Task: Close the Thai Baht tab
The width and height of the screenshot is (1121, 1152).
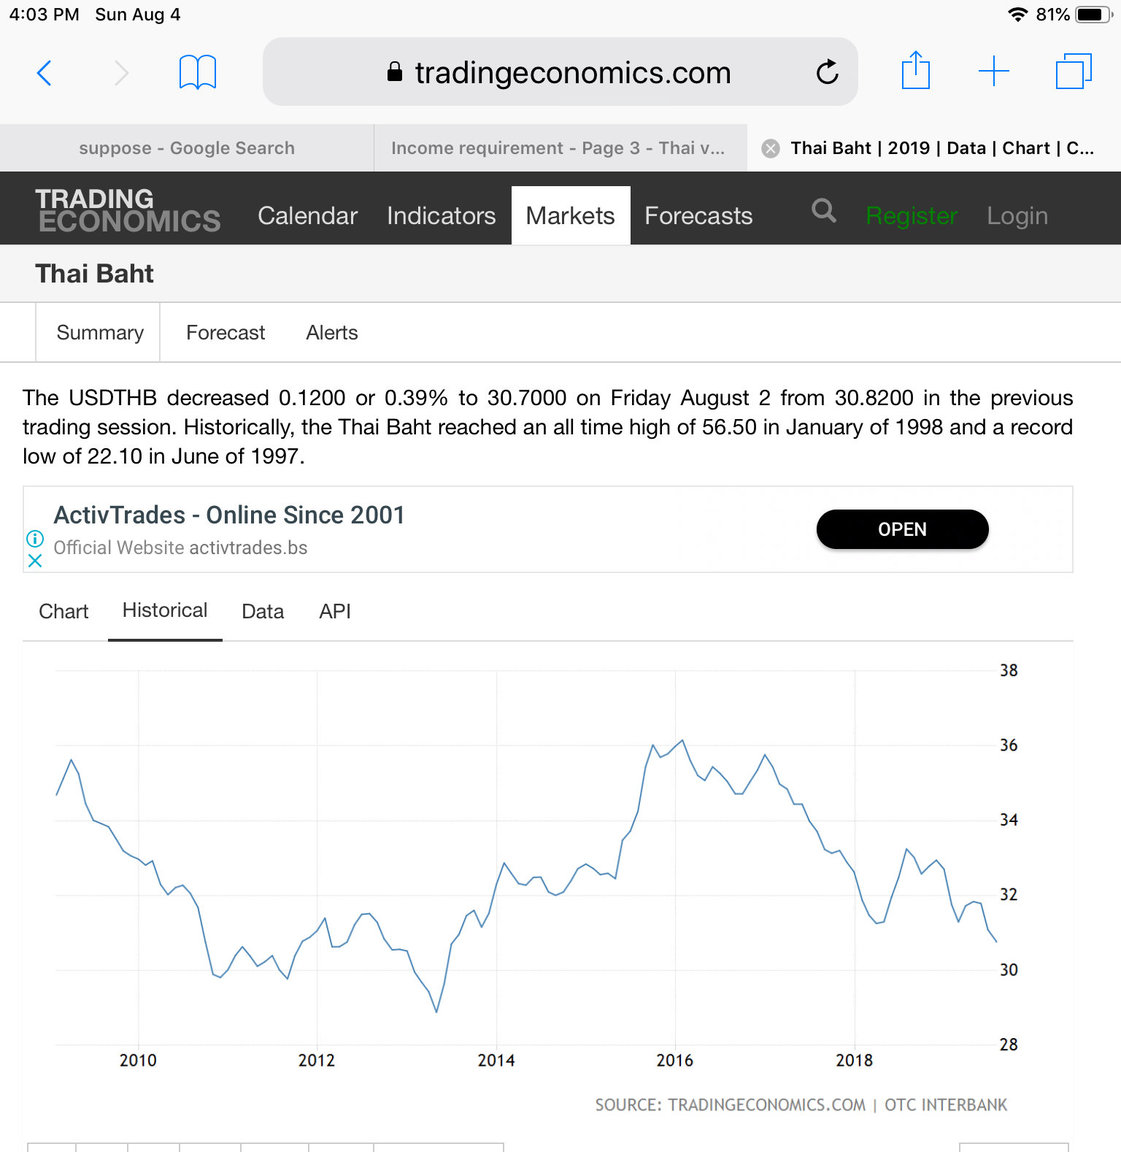Action: (770, 149)
